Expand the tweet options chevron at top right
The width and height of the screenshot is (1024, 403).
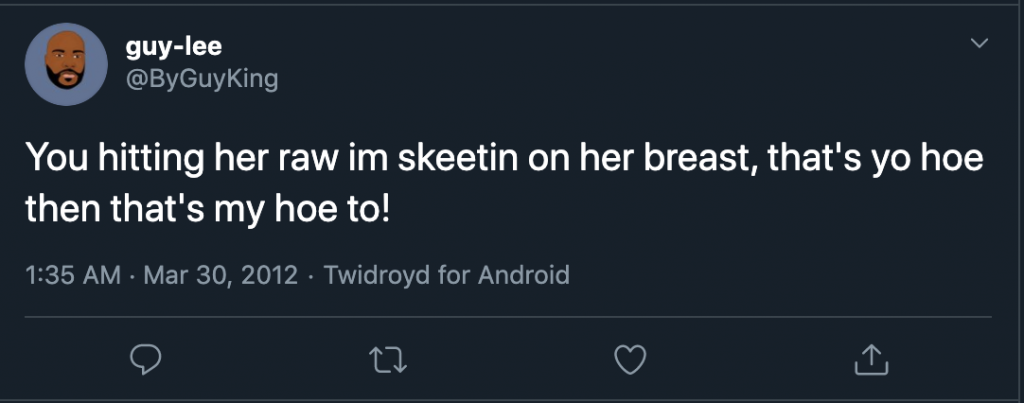pyautogui.click(x=980, y=44)
